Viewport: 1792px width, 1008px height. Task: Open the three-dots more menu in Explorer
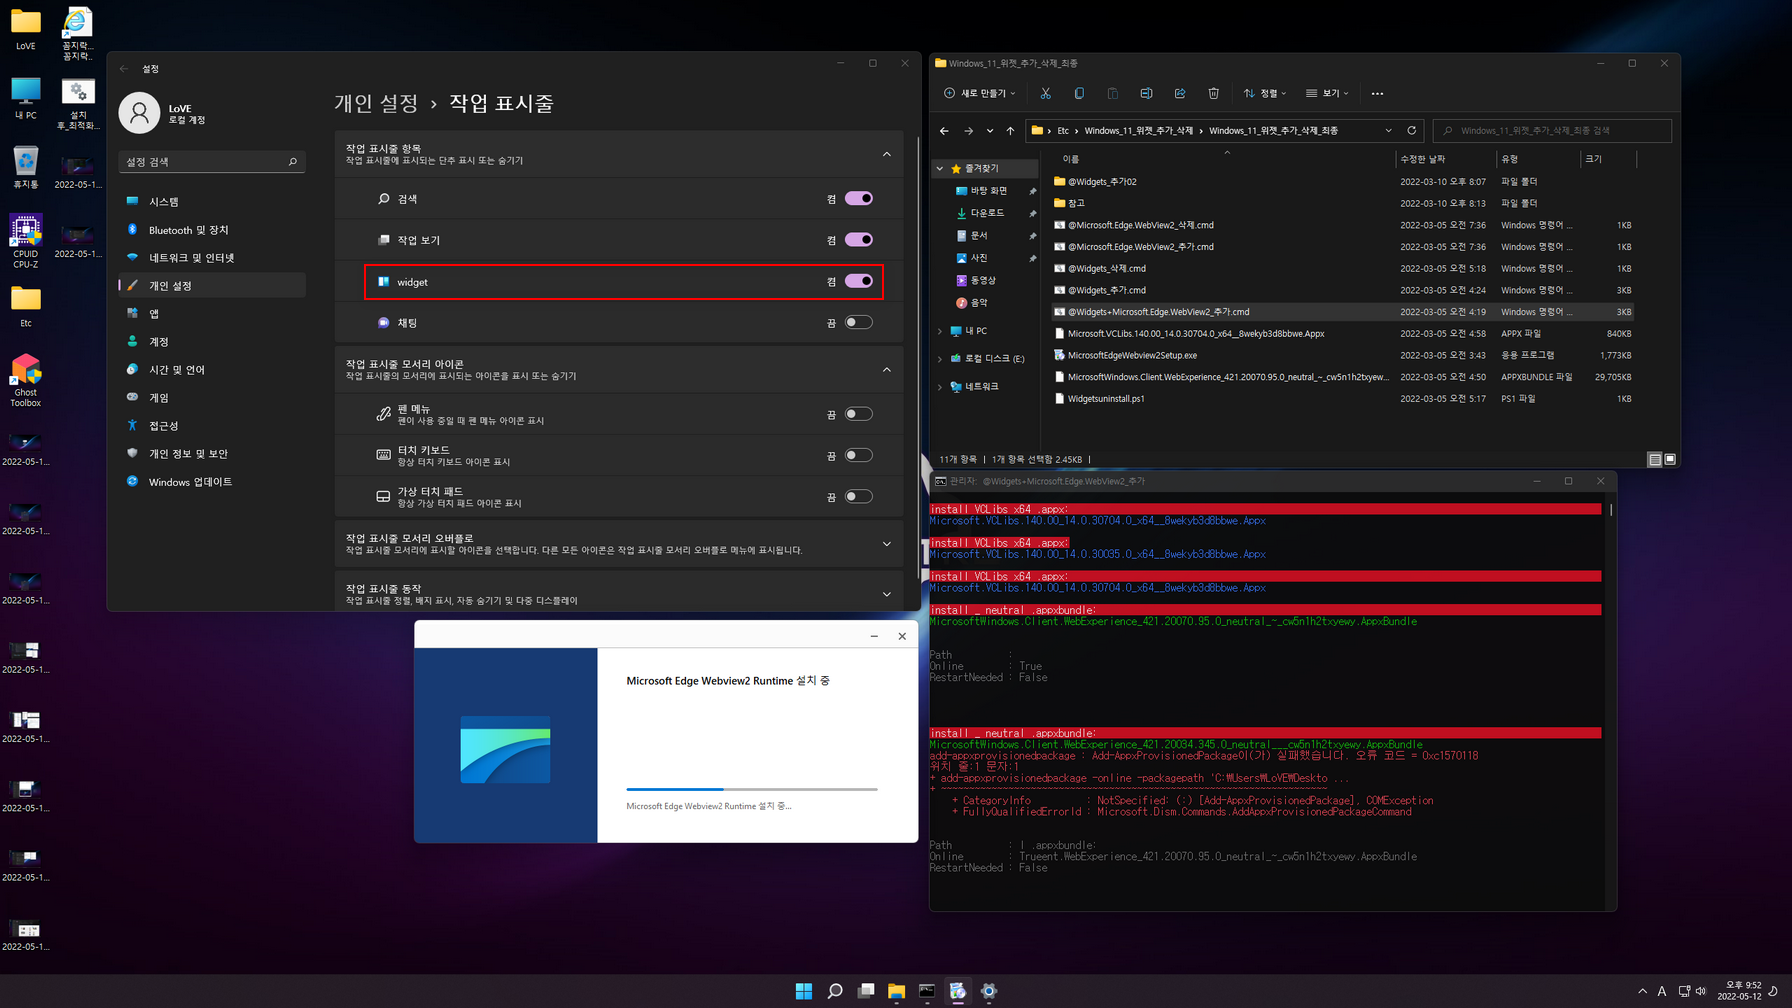pos(1377,93)
